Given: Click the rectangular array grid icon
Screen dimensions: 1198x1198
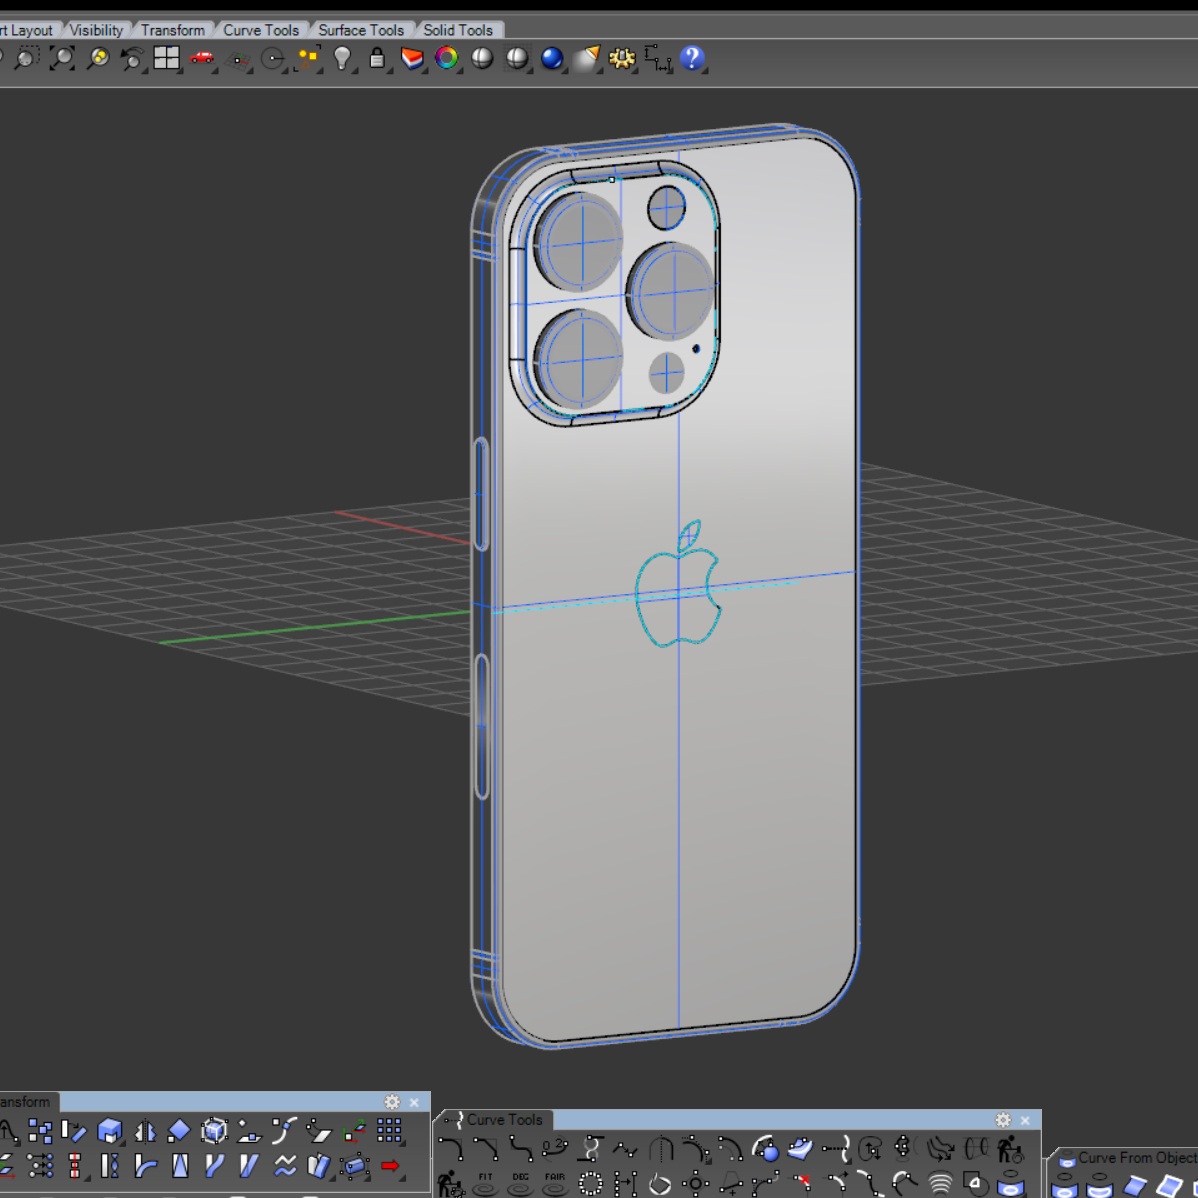Looking at the screenshot, I should [x=389, y=1131].
